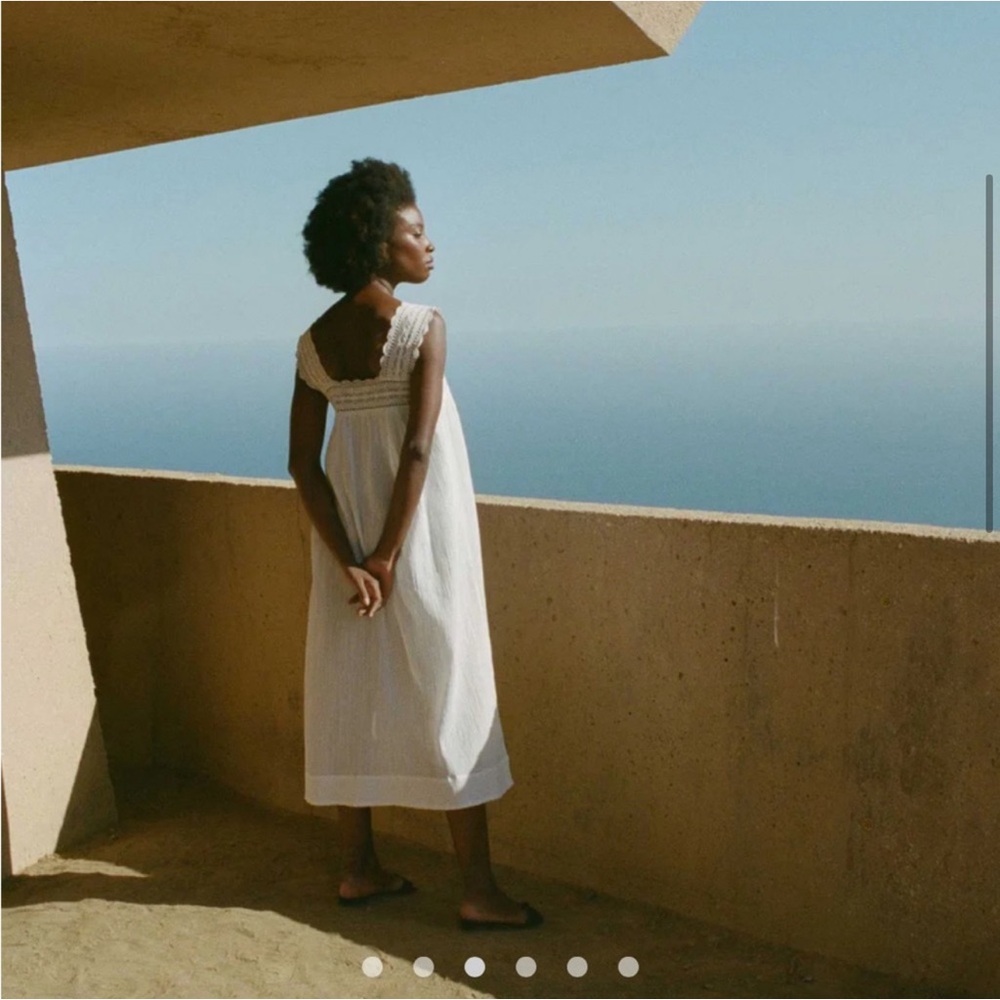Select the model's clasped hands
Screen dimensions: 1000x1000
click(x=370, y=583)
